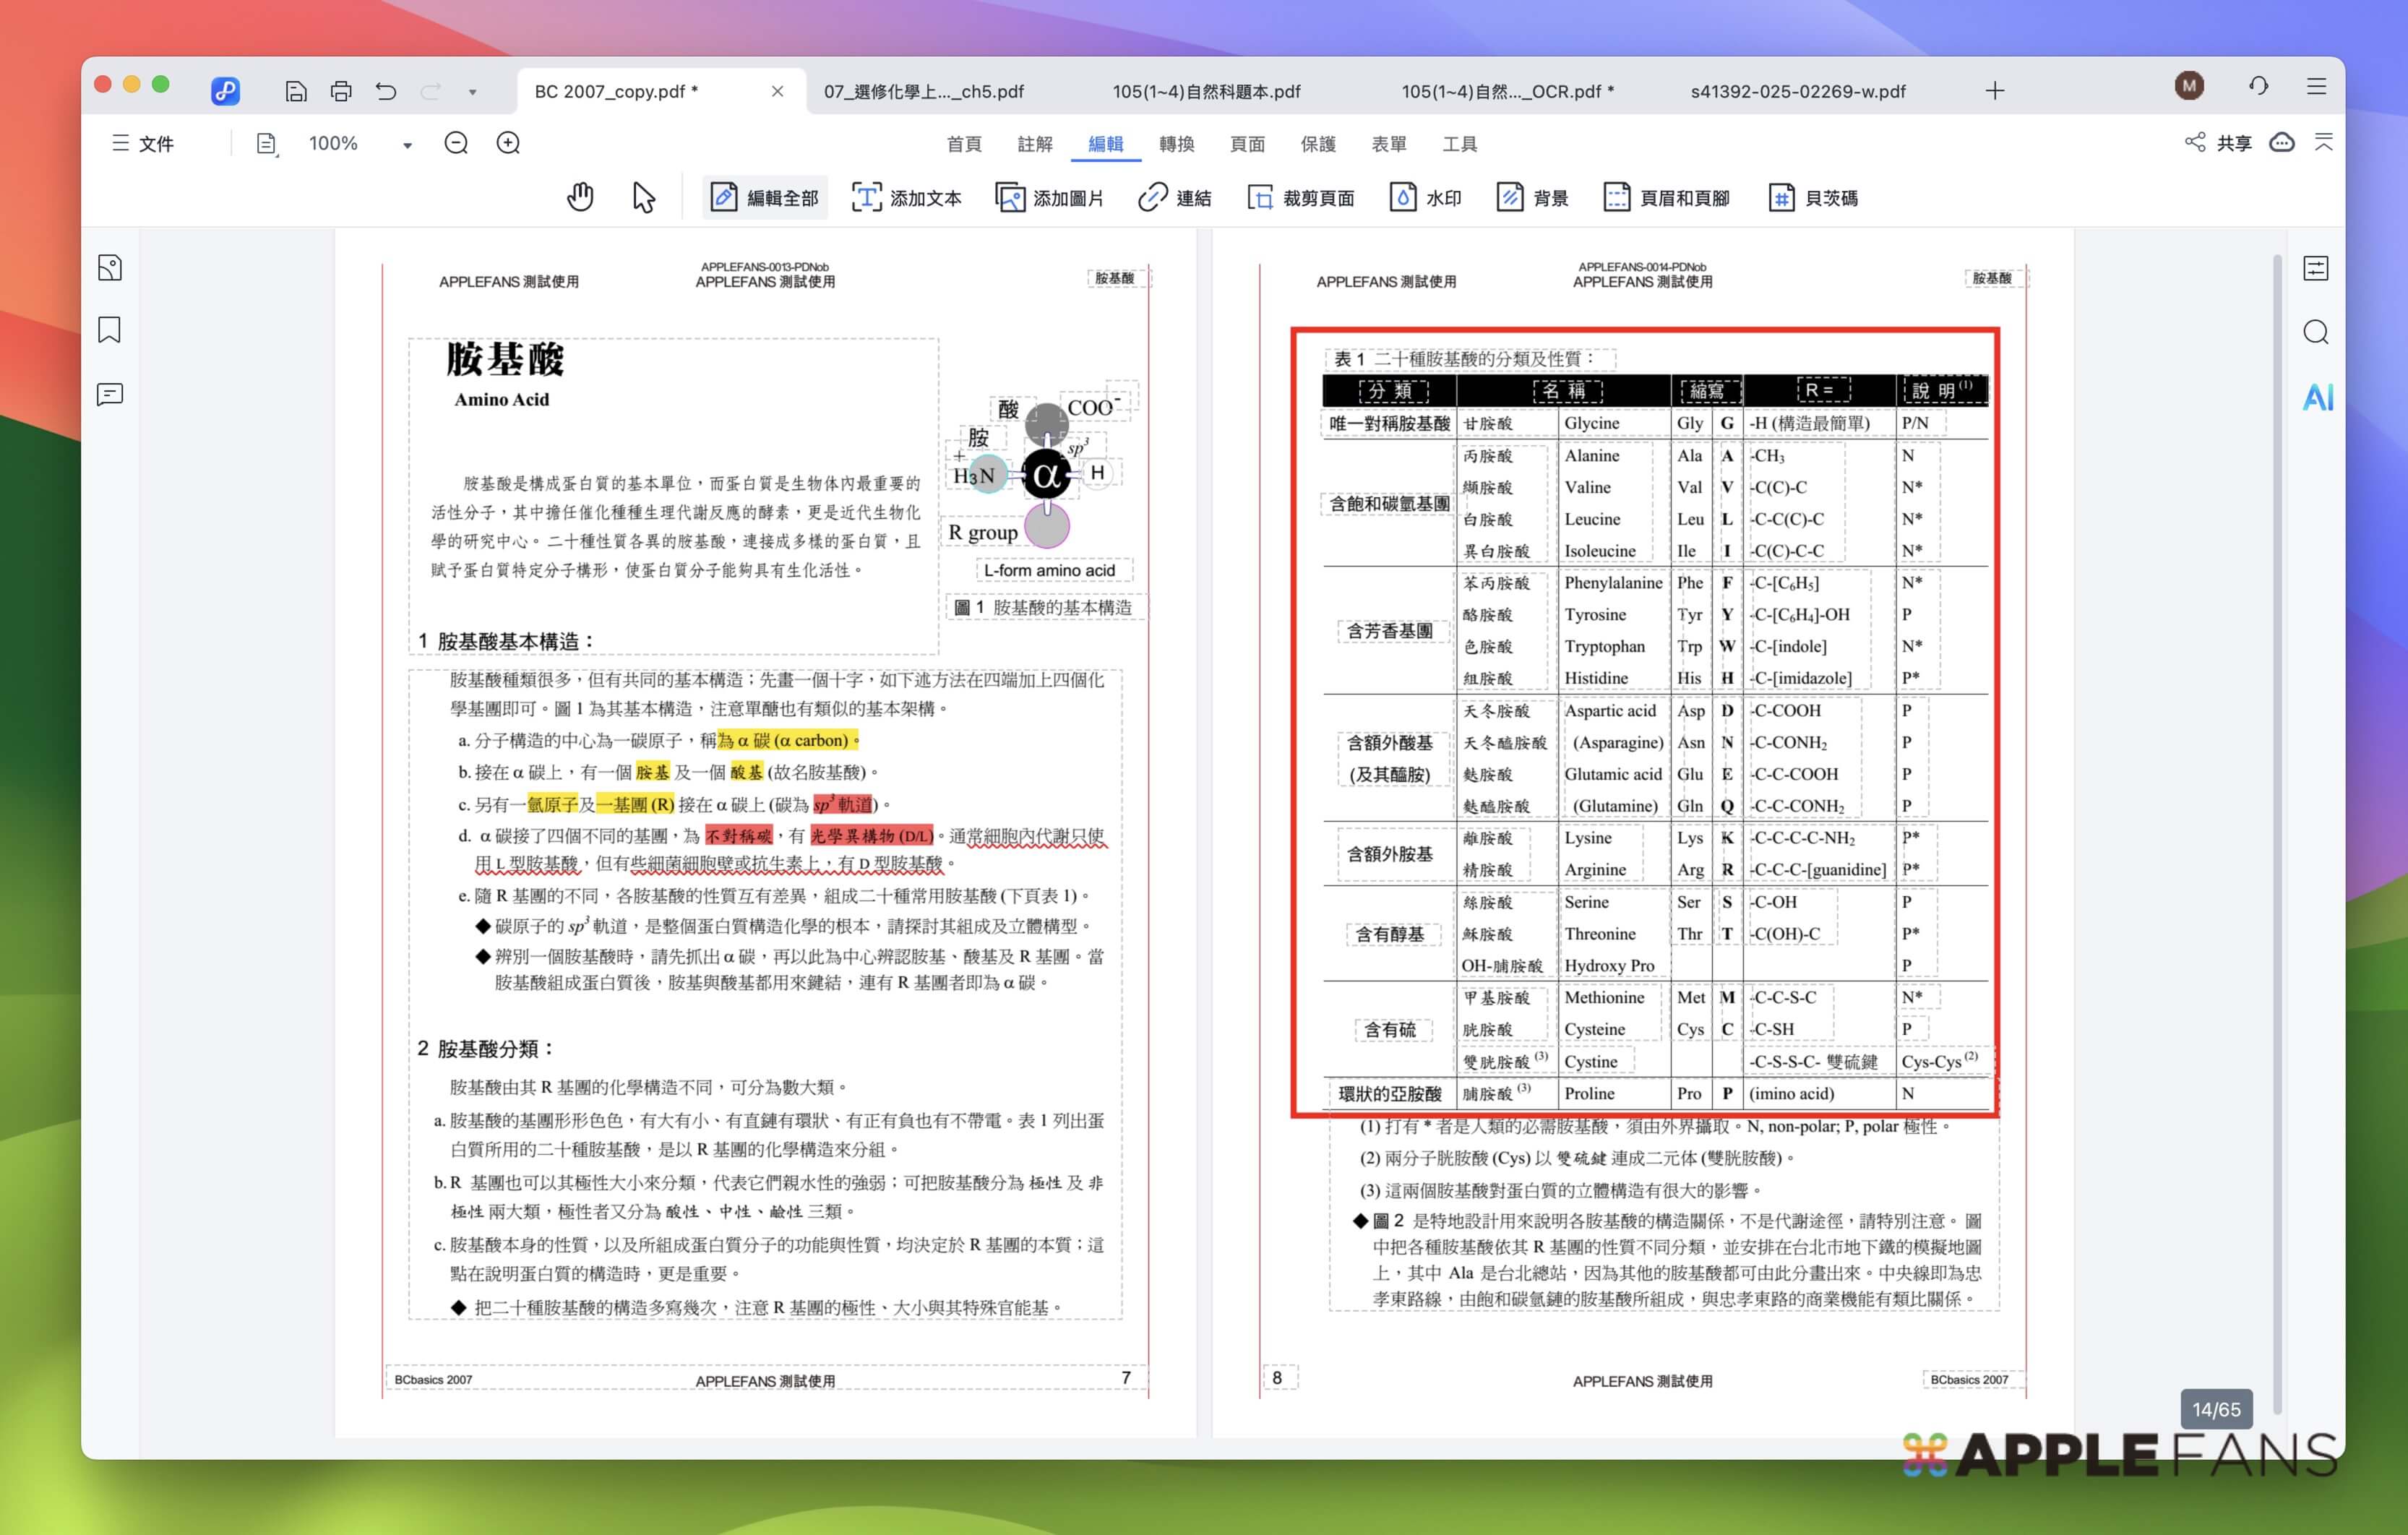
Task: Open the page thumbnails sidebar
Action: click(x=110, y=268)
